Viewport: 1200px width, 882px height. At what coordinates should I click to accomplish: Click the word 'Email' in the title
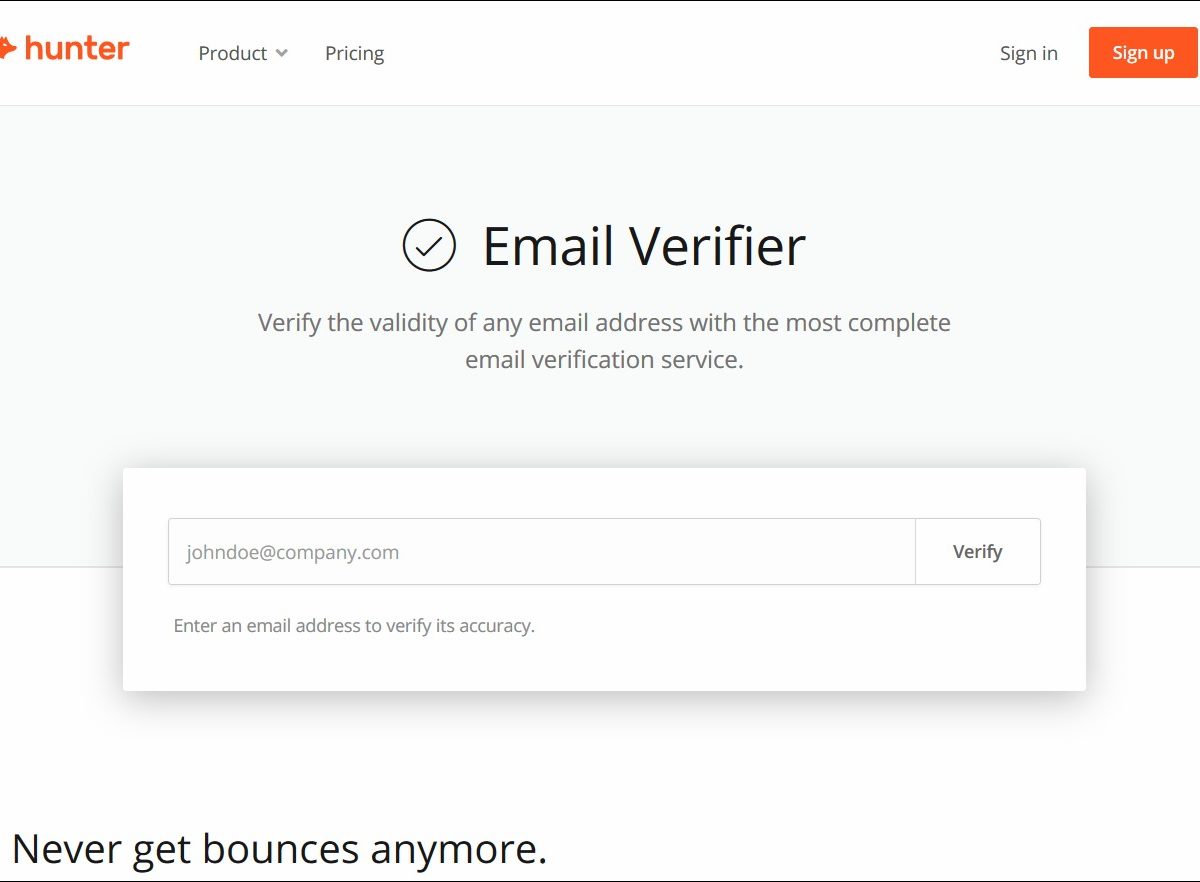(546, 246)
